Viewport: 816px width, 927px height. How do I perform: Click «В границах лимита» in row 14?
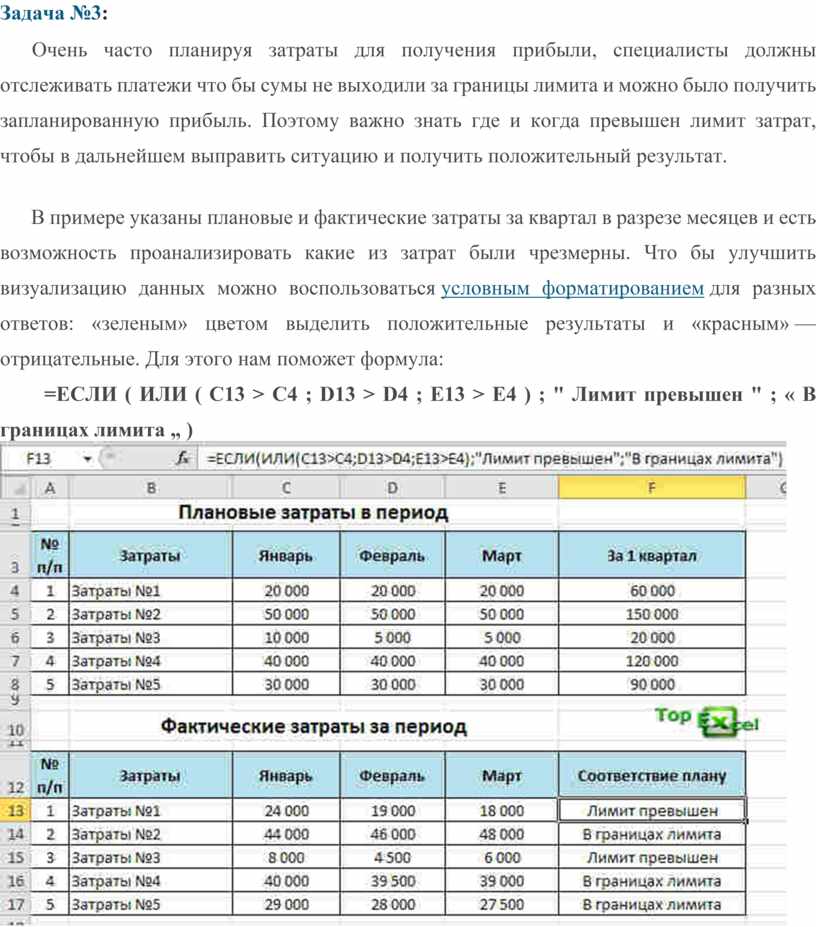click(652, 834)
